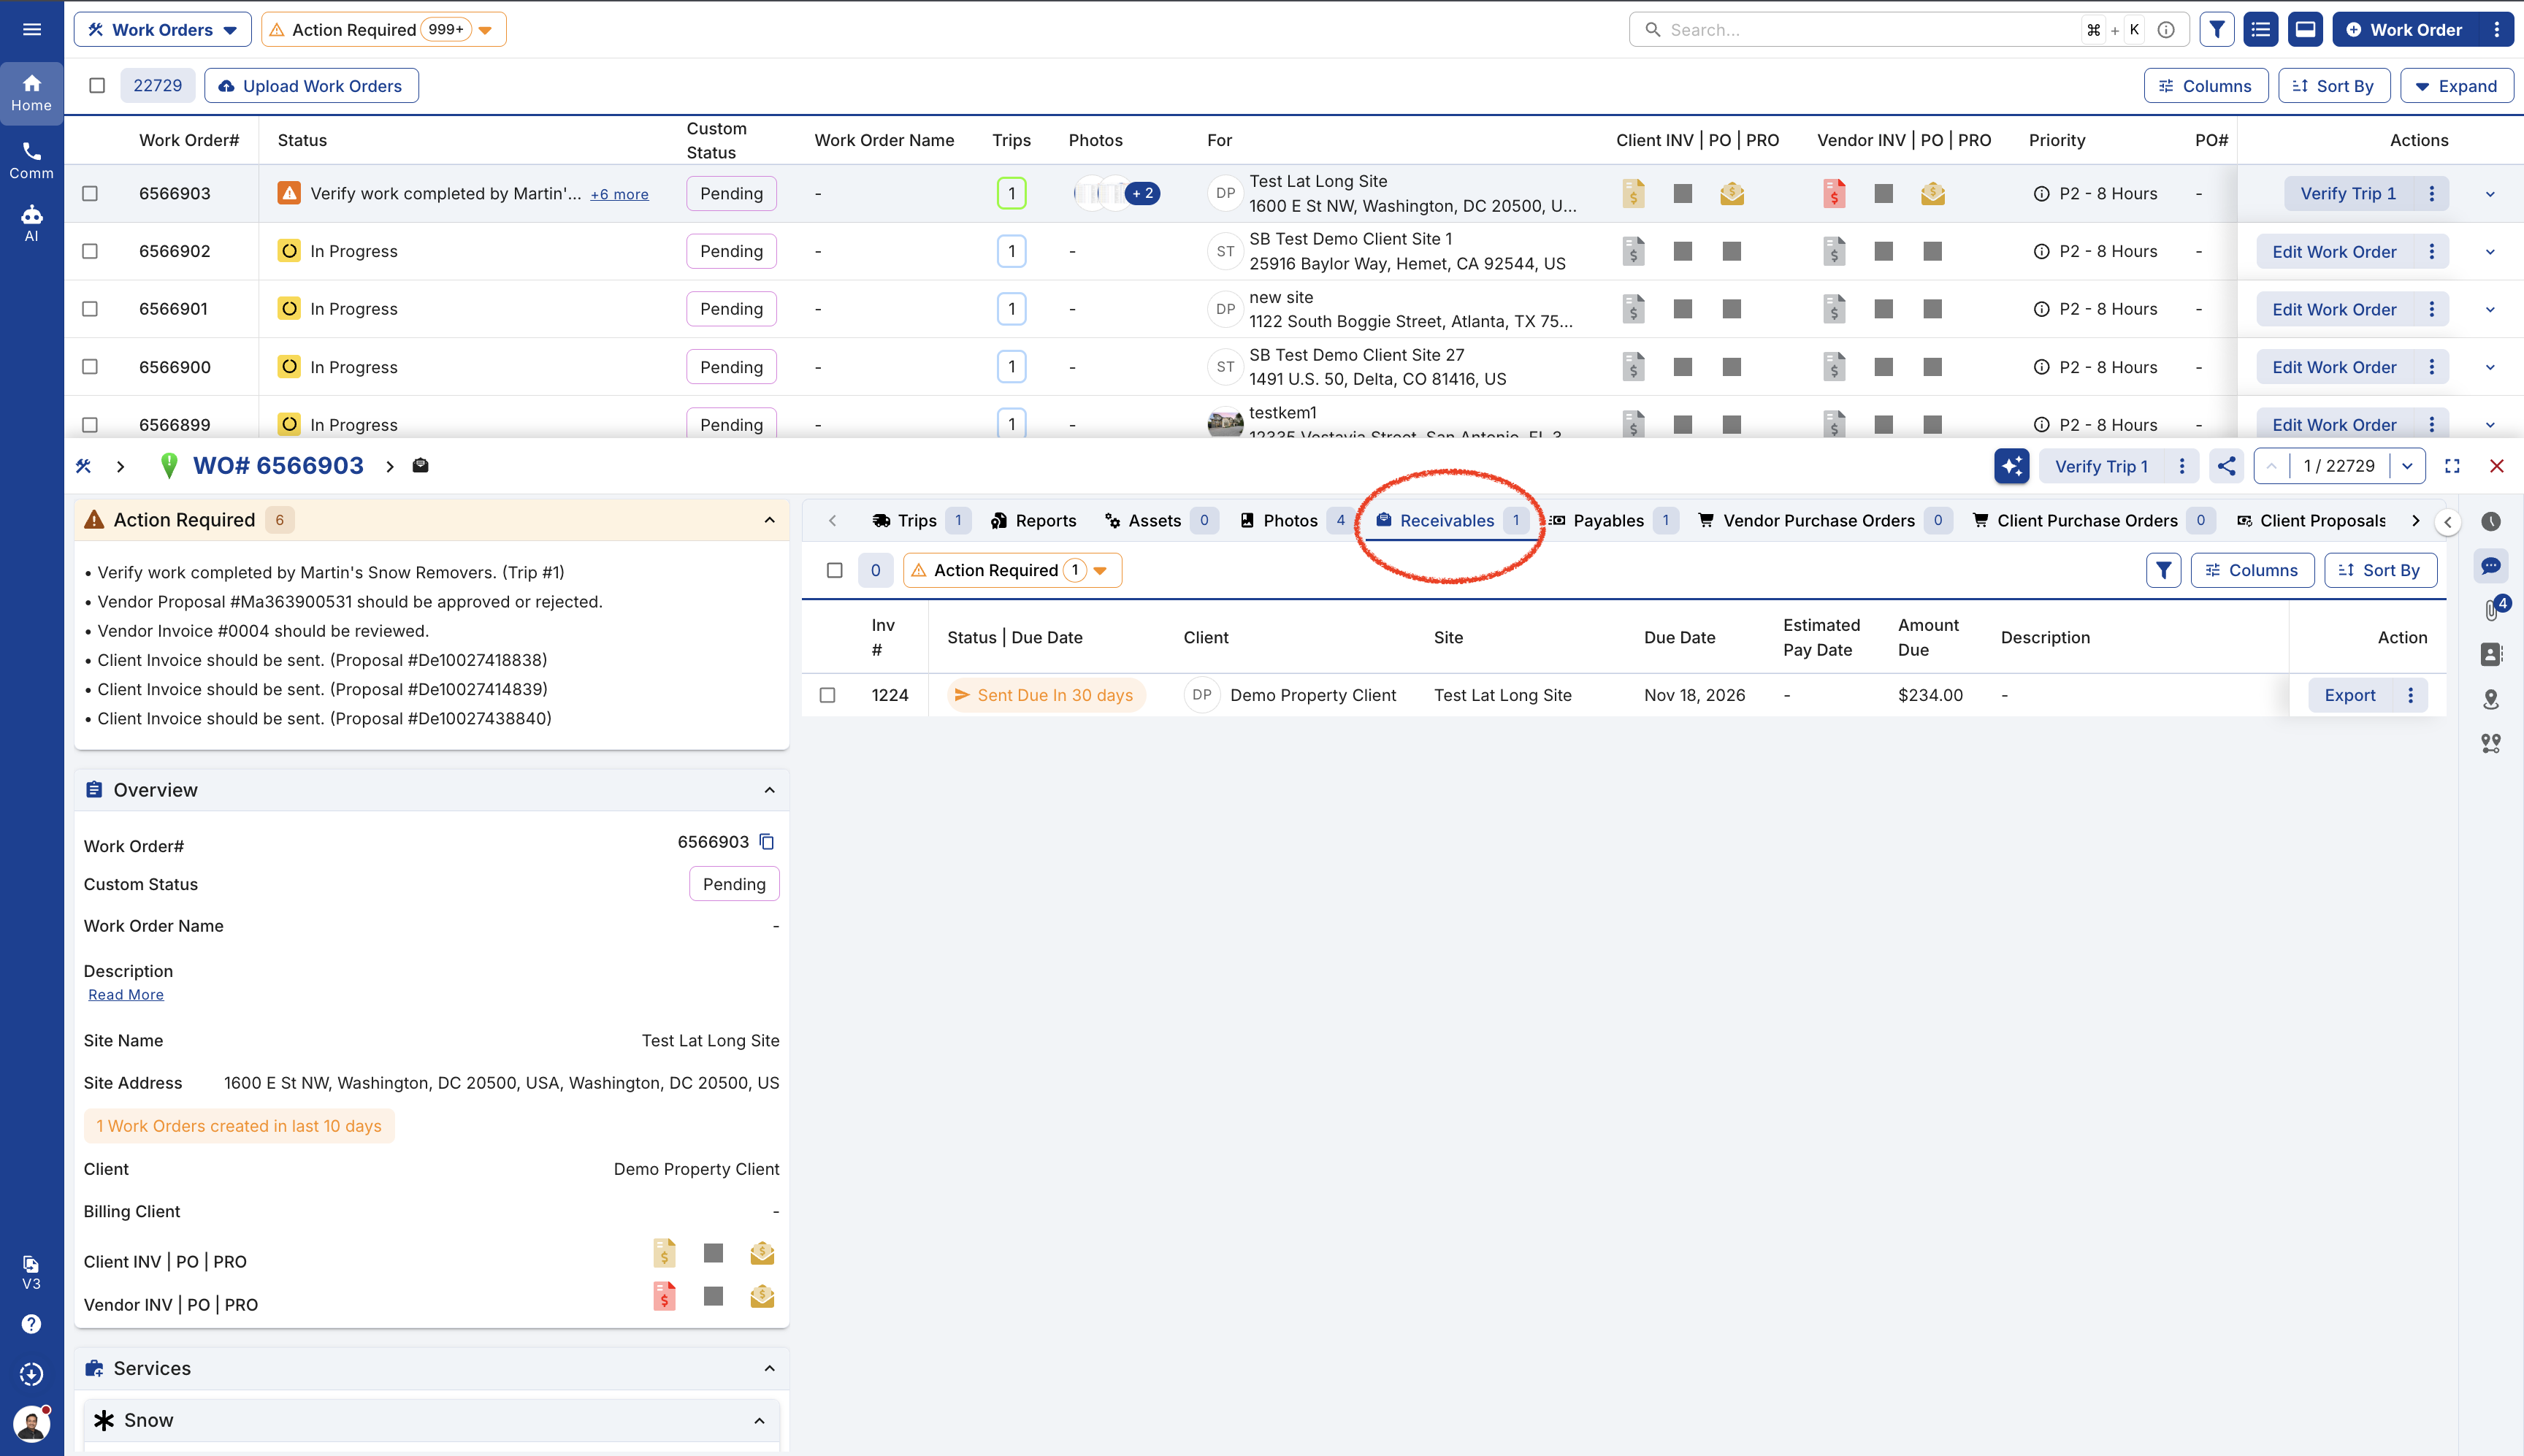Viewport: 2524px width, 1456px height.
Task: Open Comm phone icon in sidebar
Action: pyautogui.click(x=31, y=161)
